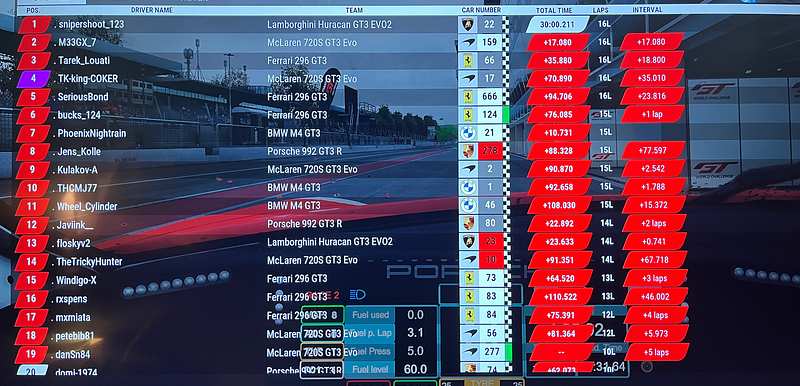
Task: Click the headlights icon above Fuel used
Action: pyautogui.click(x=358, y=295)
